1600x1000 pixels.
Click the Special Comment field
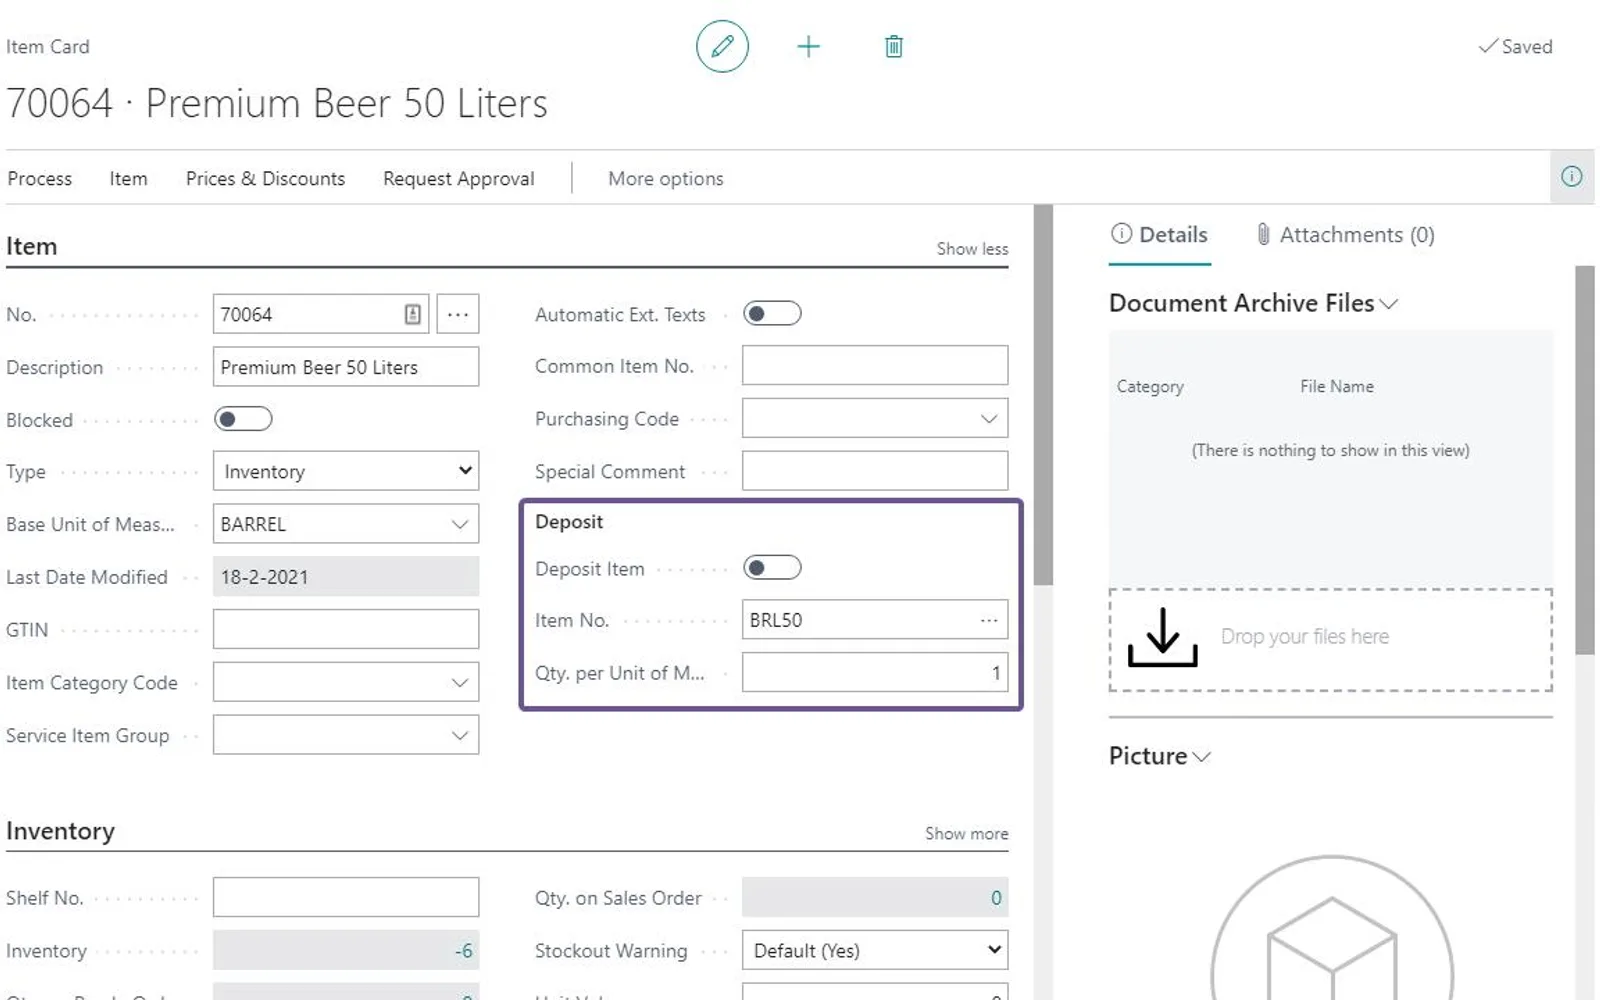pos(875,471)
